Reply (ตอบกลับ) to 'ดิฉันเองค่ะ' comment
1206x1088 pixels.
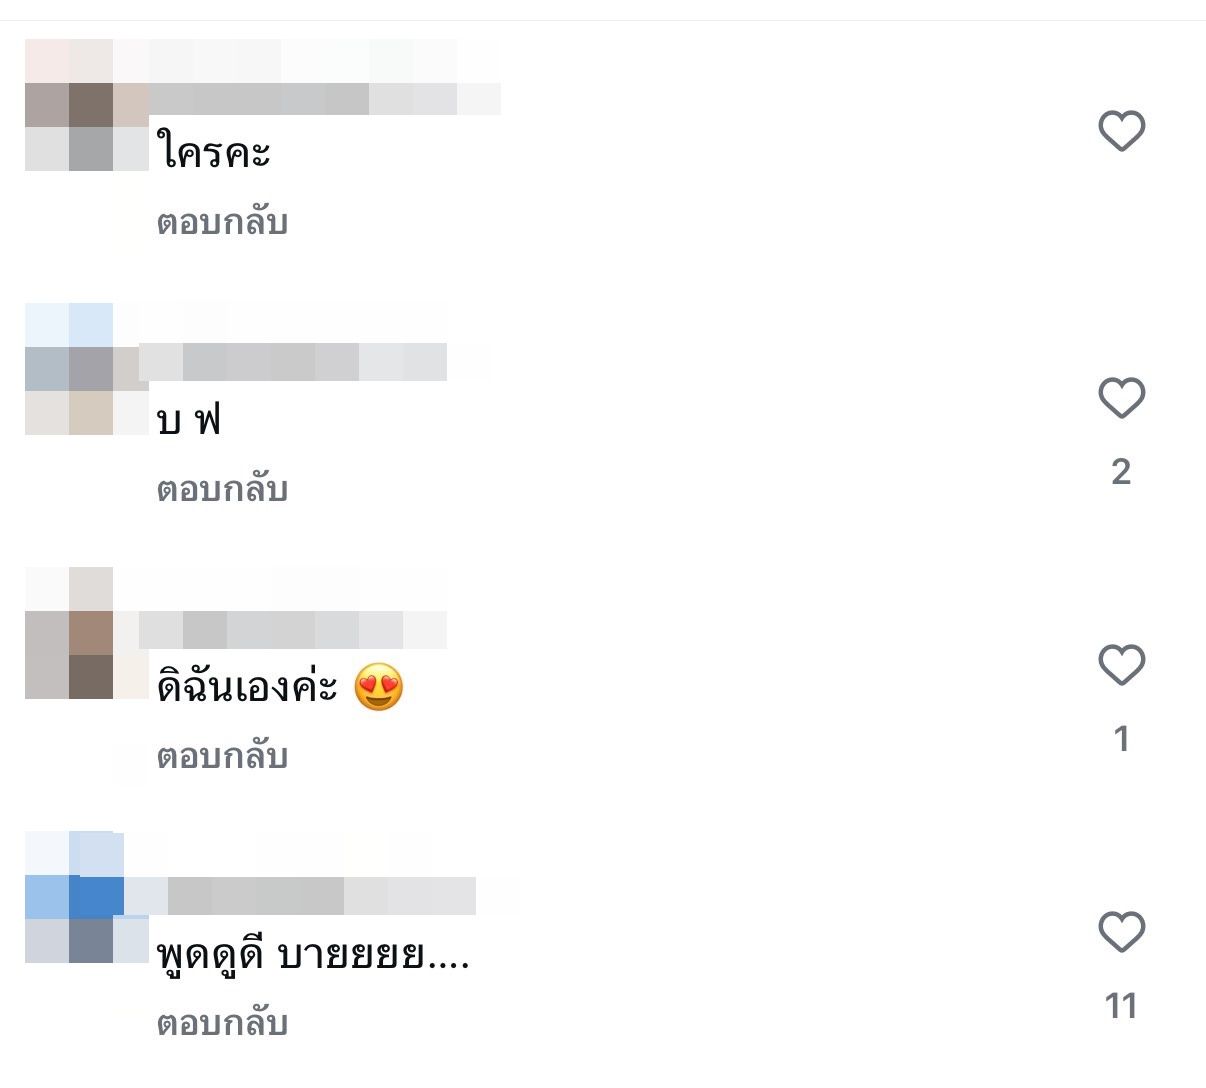(222, 756)
